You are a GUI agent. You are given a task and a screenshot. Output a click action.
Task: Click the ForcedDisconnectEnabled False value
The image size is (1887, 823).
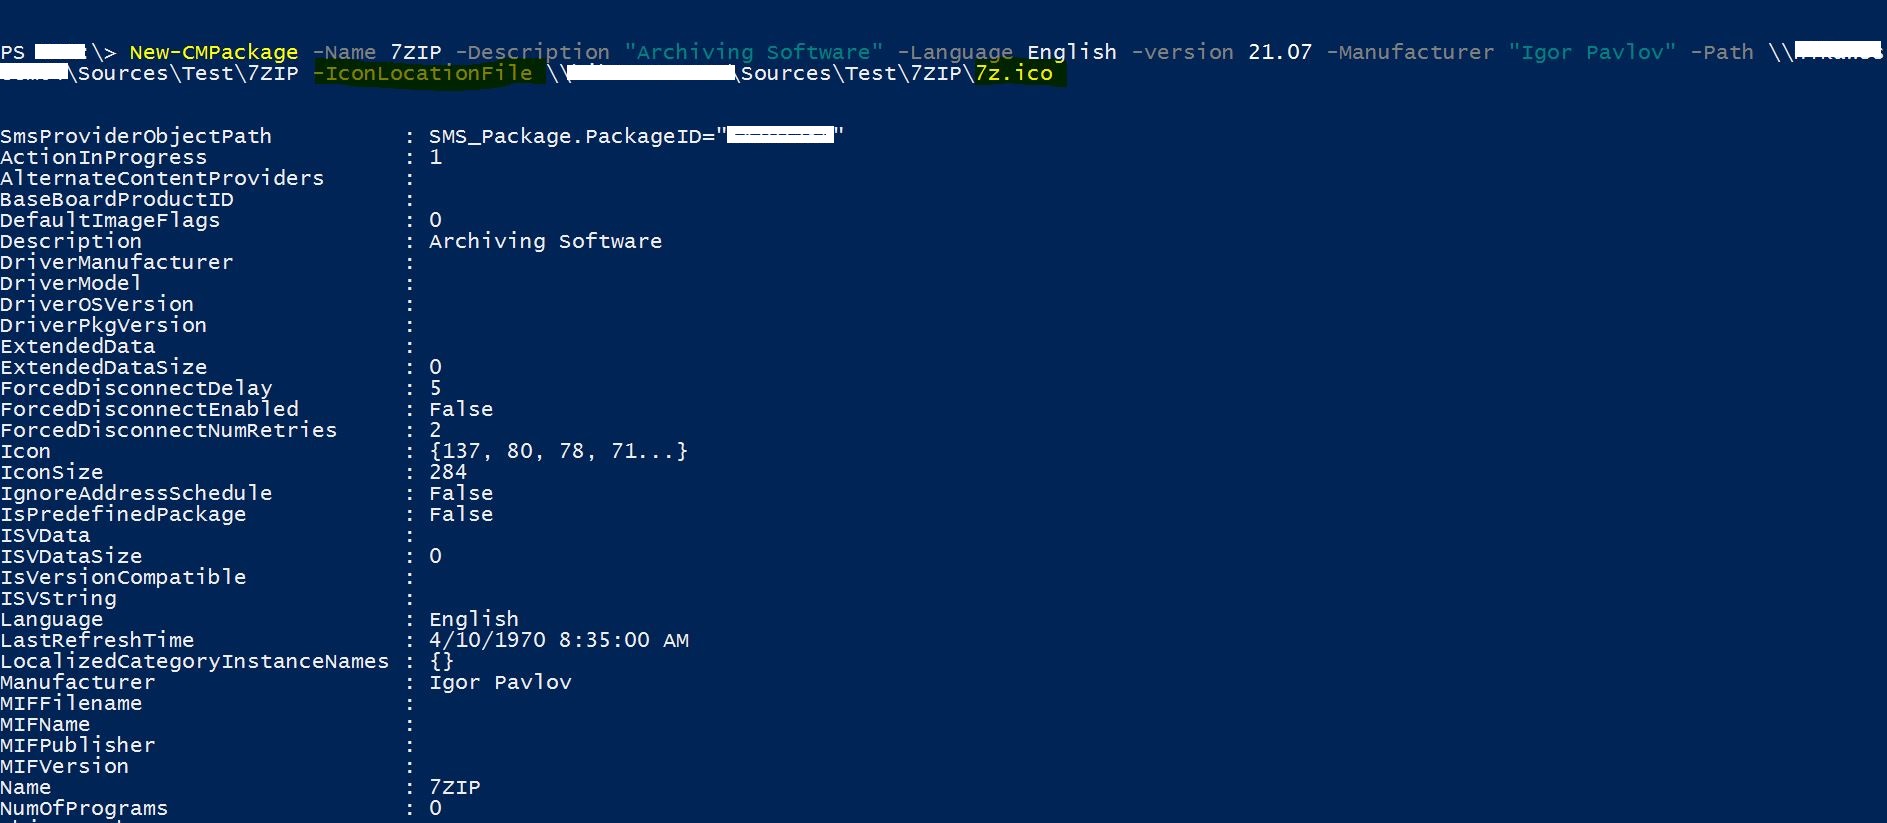pyautogui.click(x=461, y=409)
